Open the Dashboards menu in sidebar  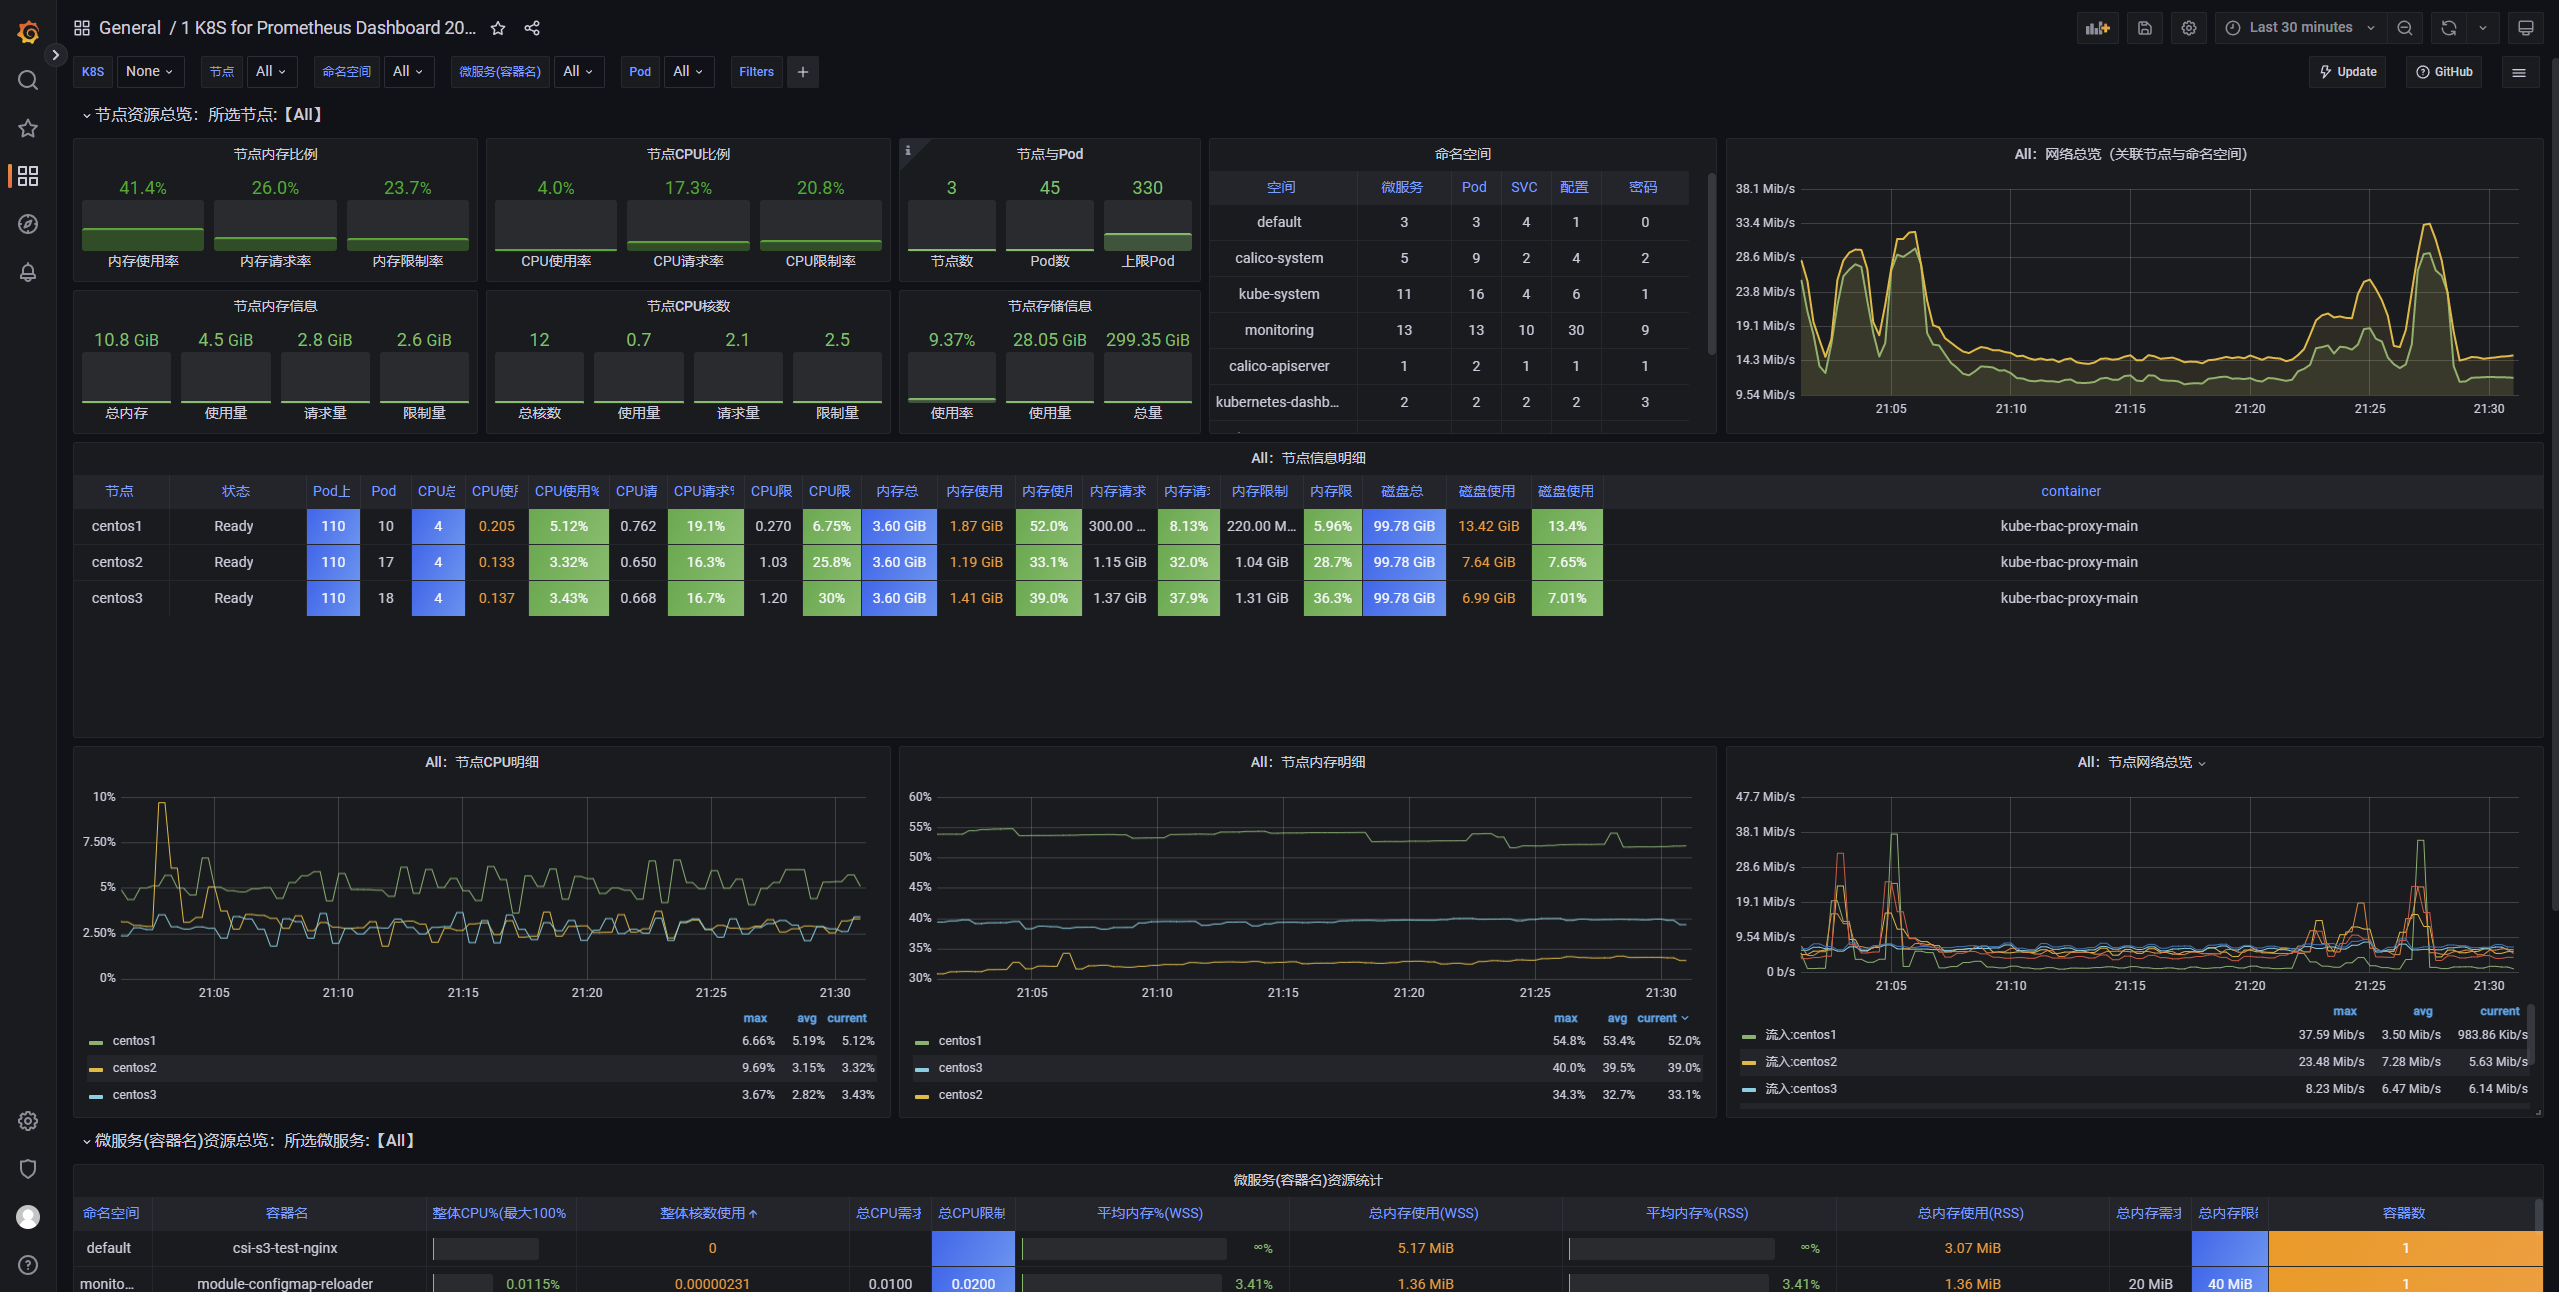pyautogui.click(x=28, y=176)
